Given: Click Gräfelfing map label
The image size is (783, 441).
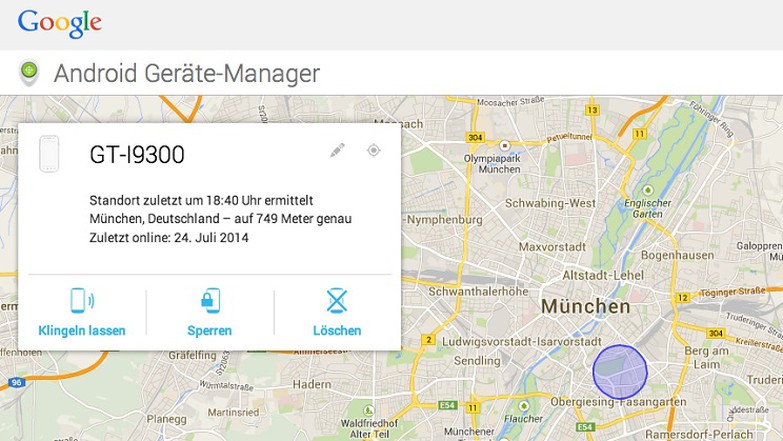Looking at the screenshot, I should coord(192,356).
